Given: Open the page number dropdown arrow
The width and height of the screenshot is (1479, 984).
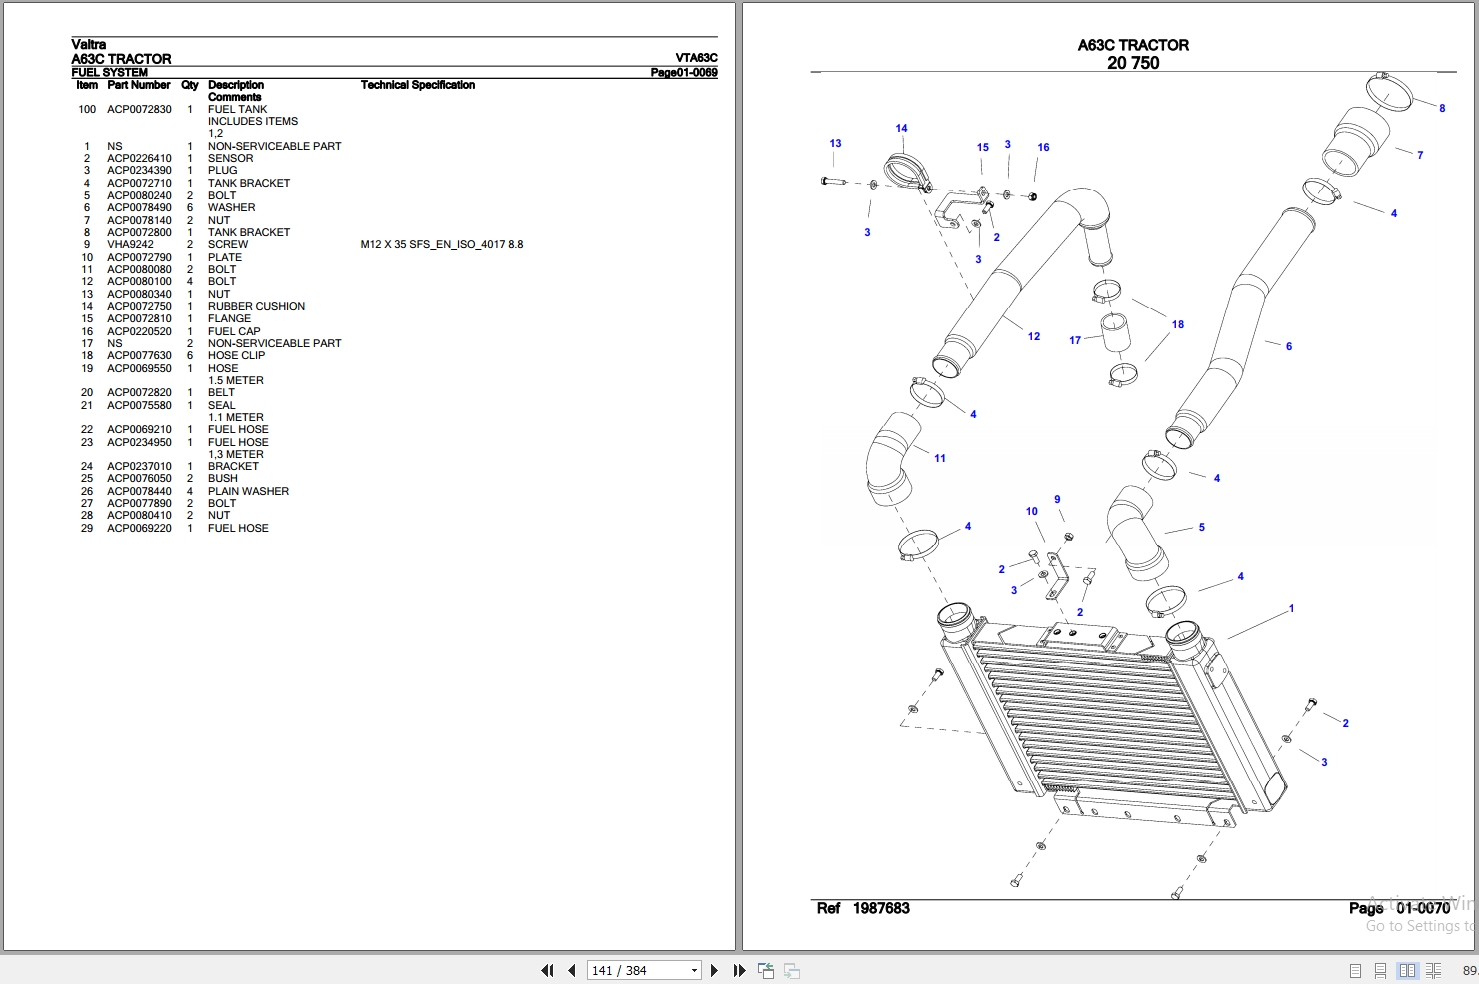Looking at the screenshot, I should click(694, 970).
